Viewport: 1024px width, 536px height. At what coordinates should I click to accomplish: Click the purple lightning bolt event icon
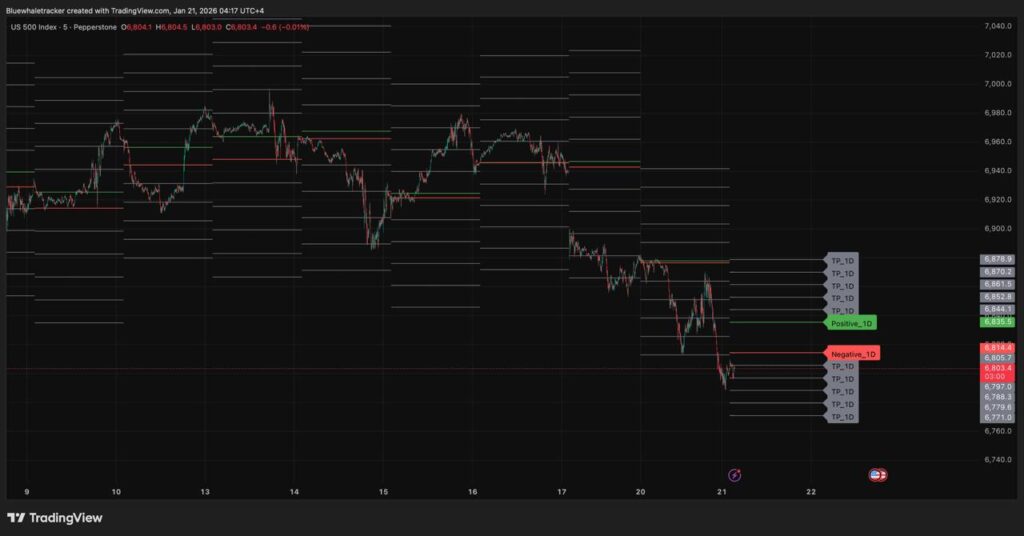[x=735, y=475]
